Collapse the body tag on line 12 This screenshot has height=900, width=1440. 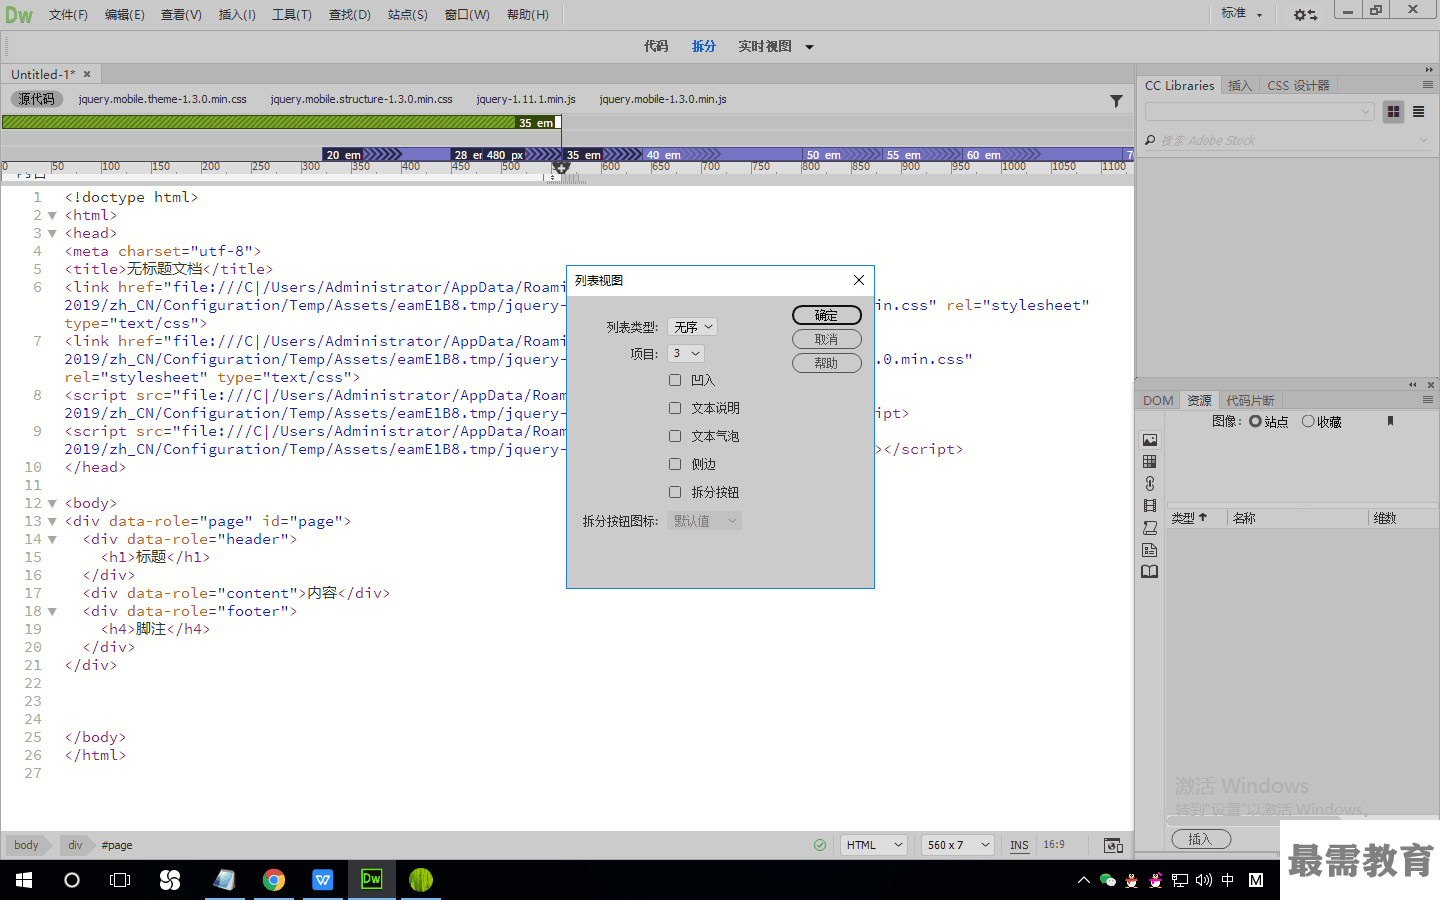pyautogui.click(x=52, y=503)
